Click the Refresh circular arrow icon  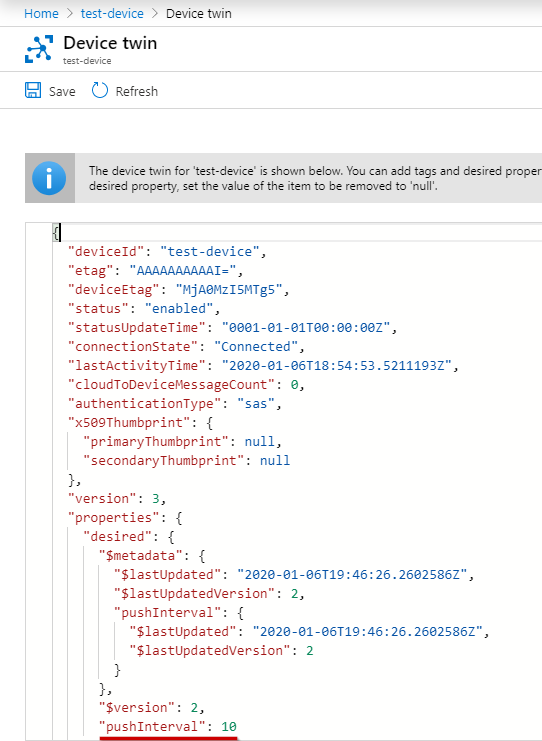point(100,90)
